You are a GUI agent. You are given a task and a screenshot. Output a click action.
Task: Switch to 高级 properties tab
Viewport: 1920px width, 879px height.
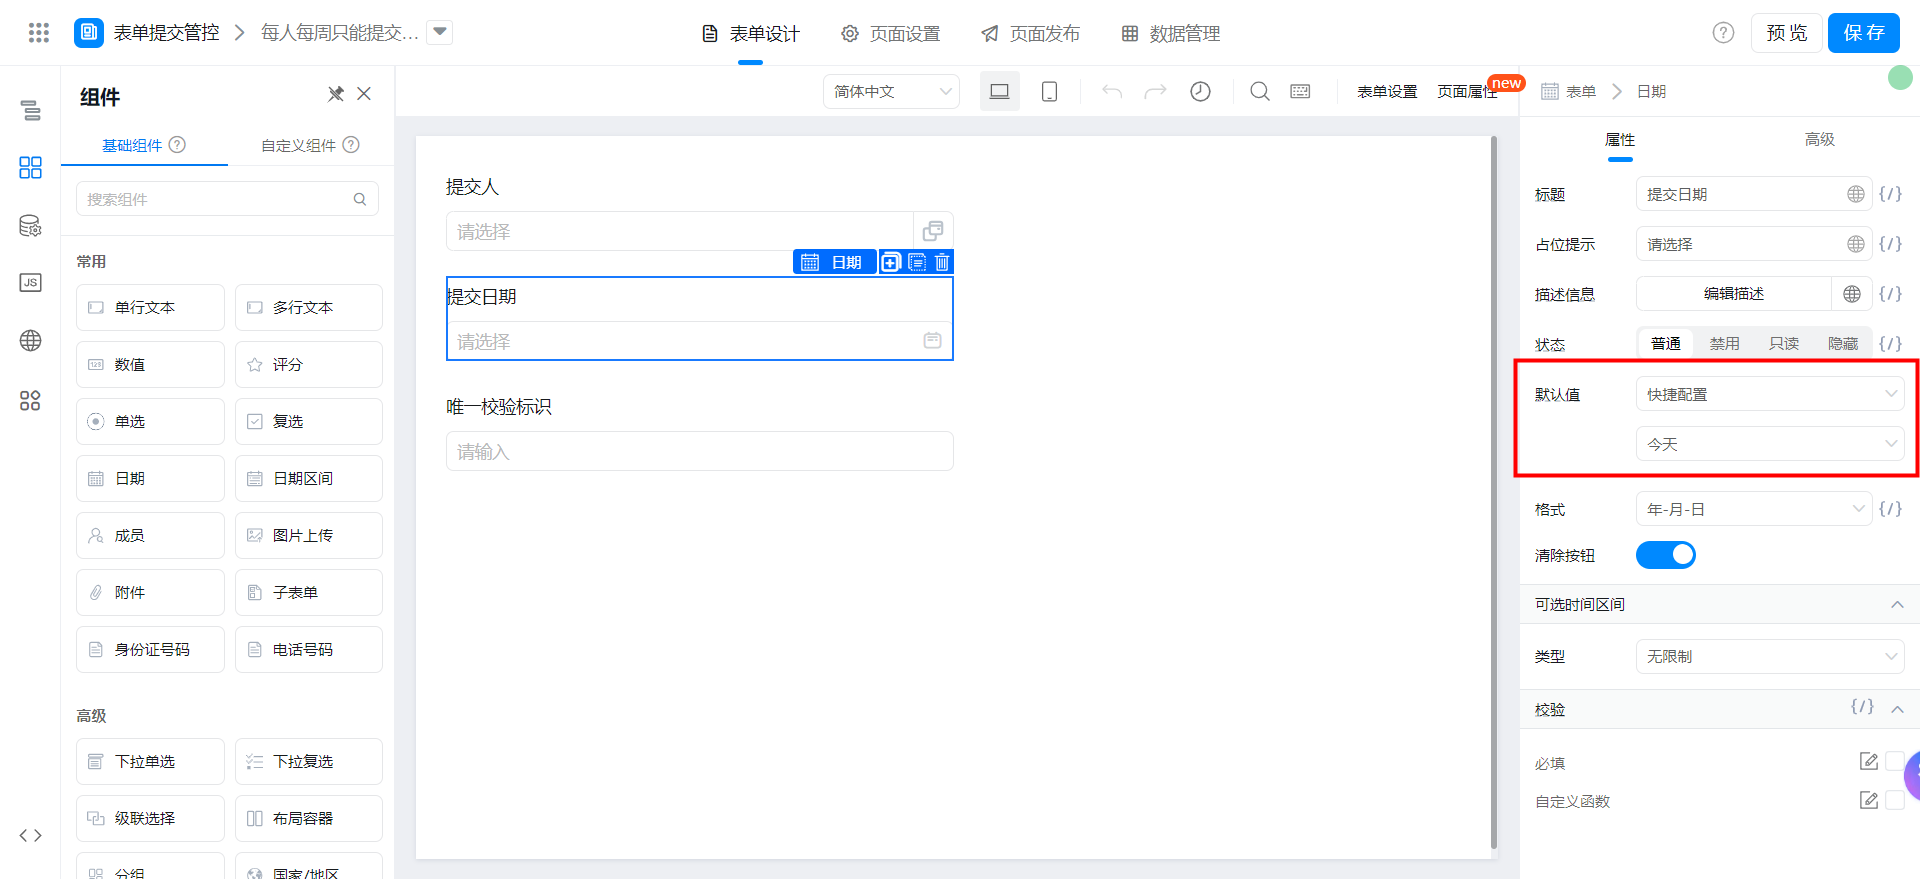point(1819,139)
